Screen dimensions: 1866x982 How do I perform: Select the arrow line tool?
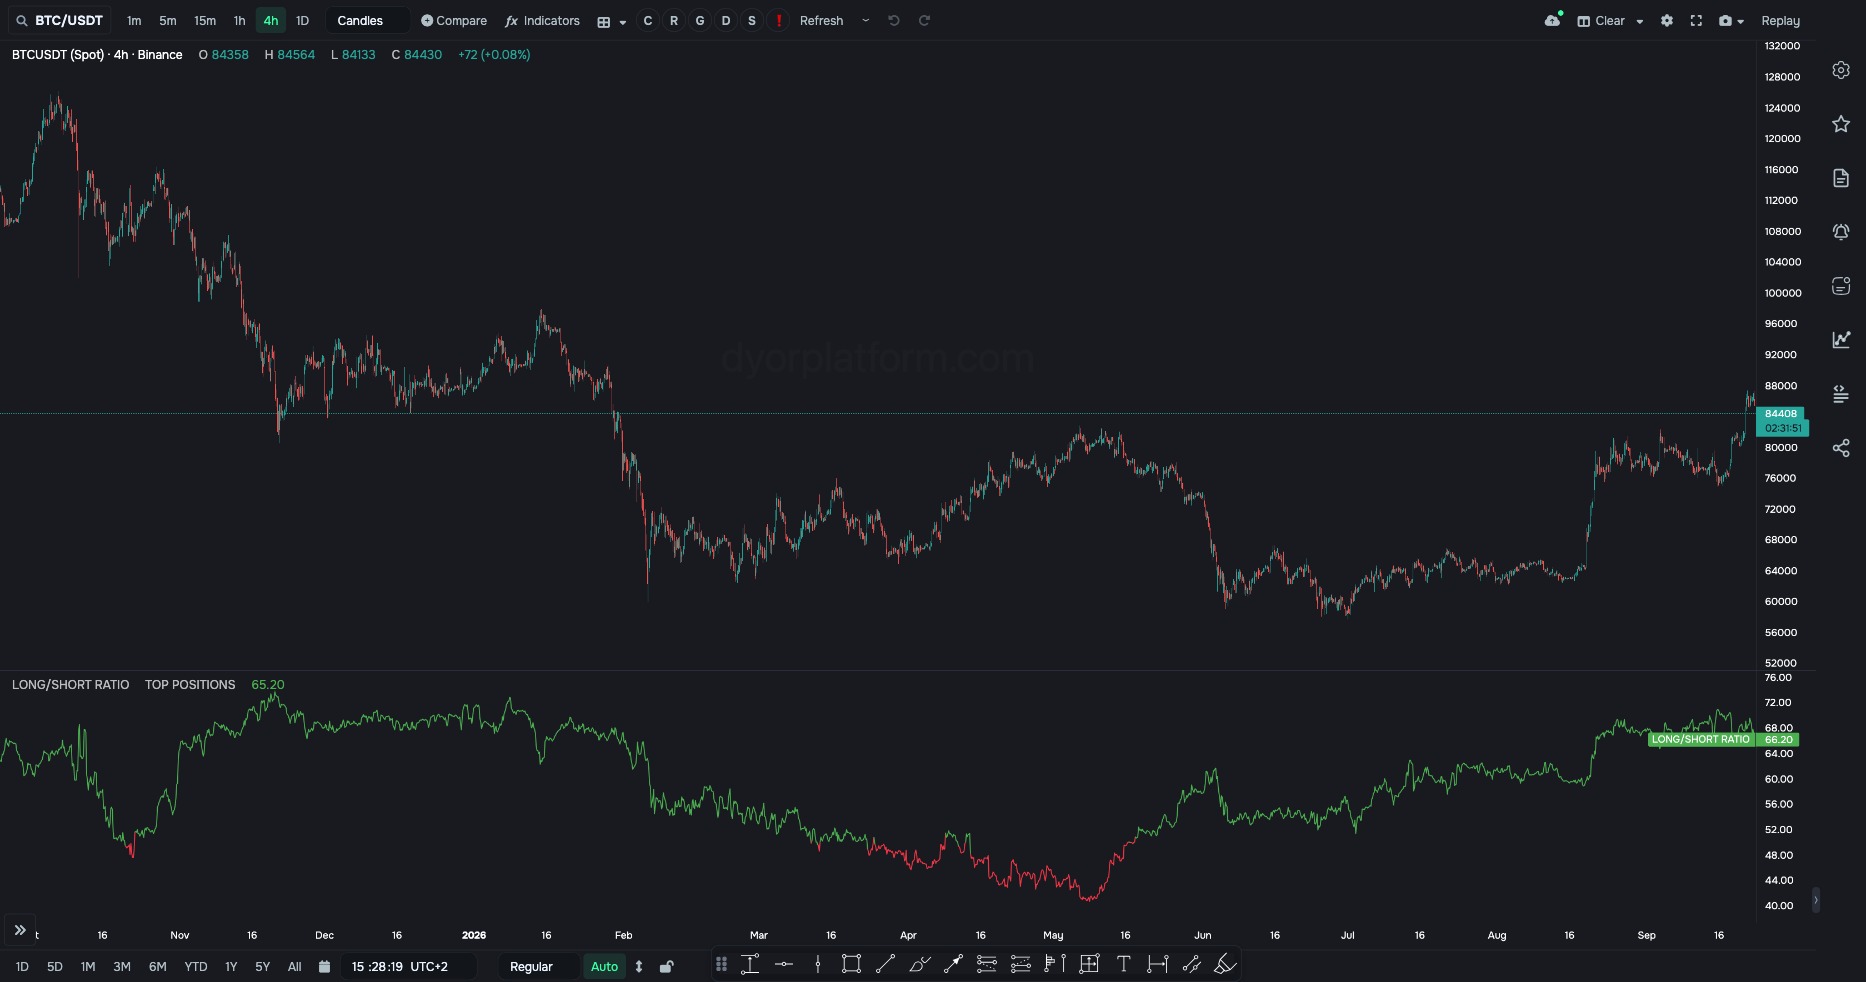tap(953, 964)
